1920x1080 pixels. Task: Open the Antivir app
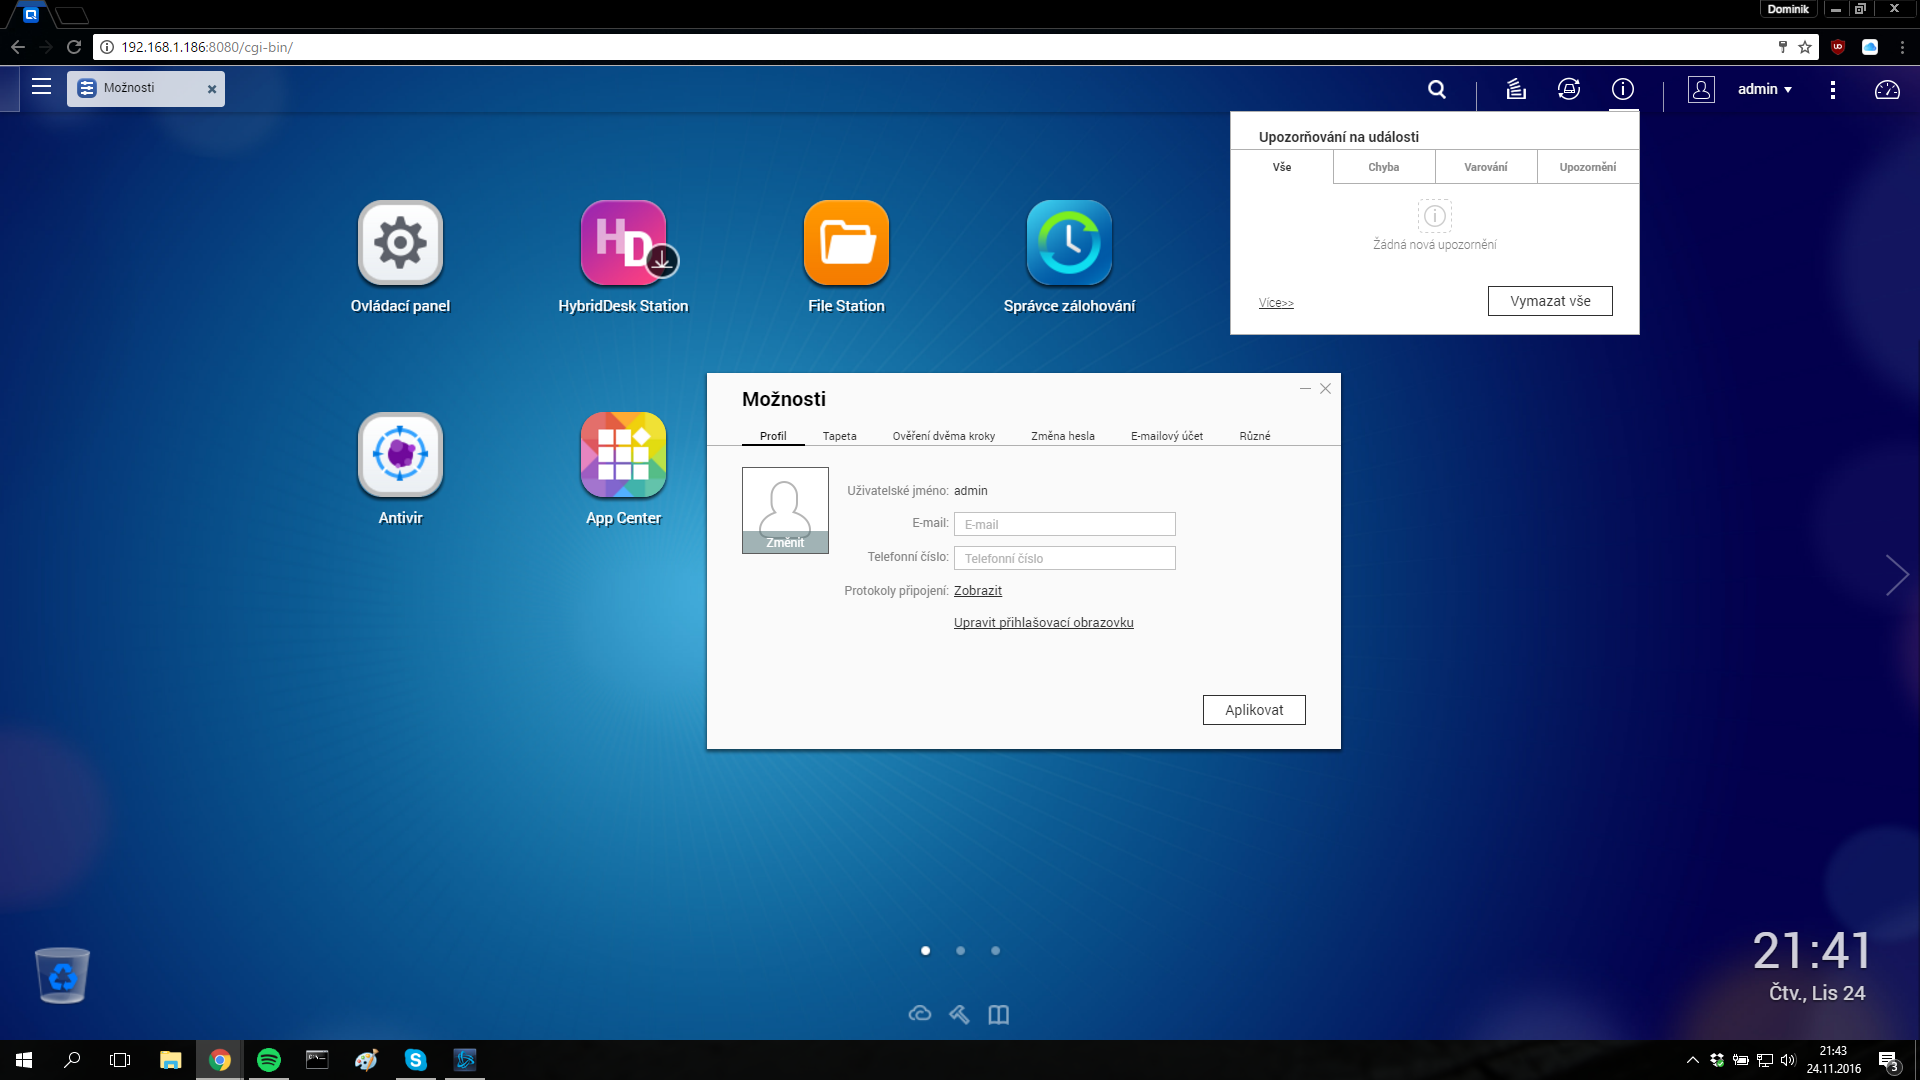pyautogui.click(x=400, y=455)
